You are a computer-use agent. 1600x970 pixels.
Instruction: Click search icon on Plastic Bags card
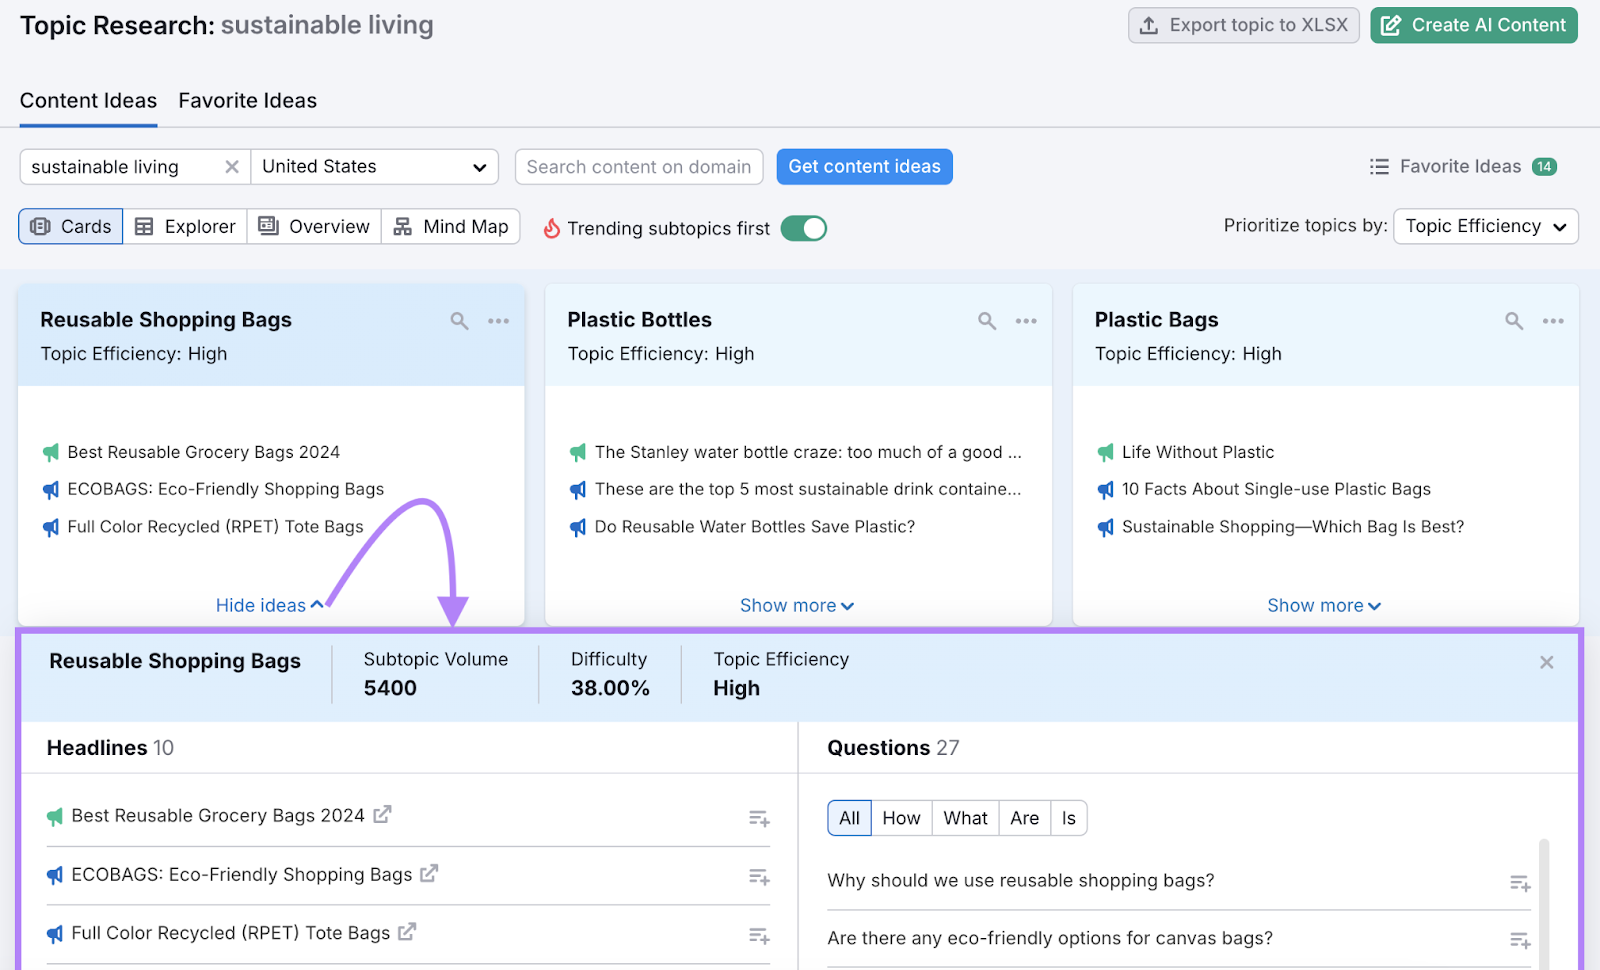pos(1514,321)
